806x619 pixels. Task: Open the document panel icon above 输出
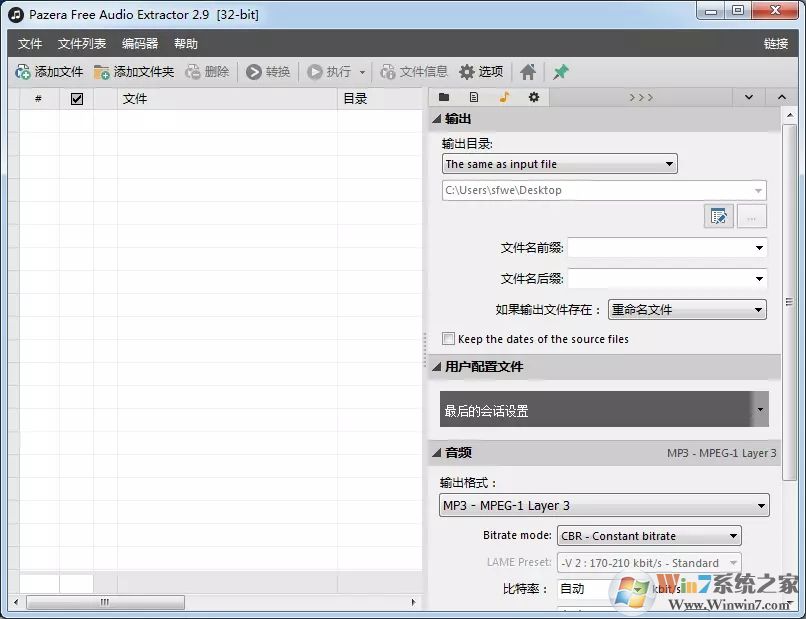coord(473,97)
